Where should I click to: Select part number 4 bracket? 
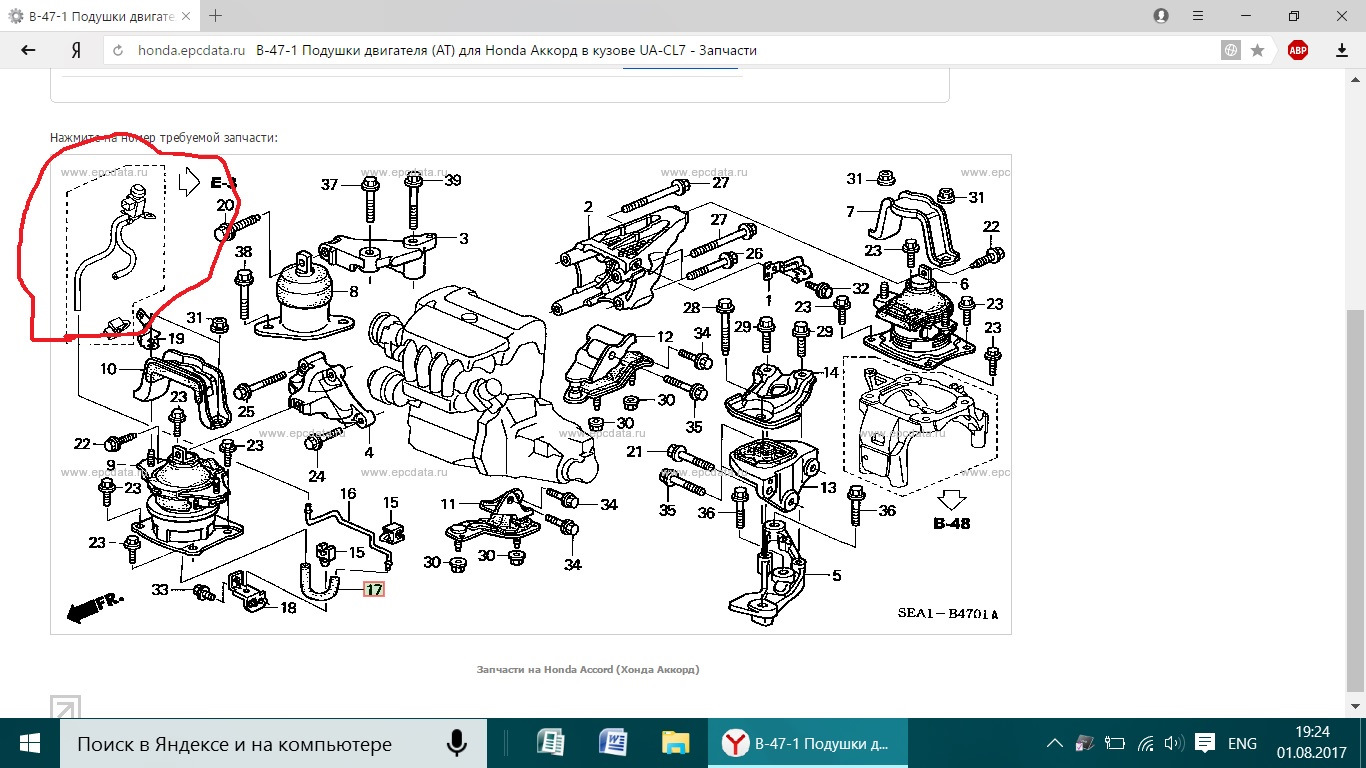[368, 452]
